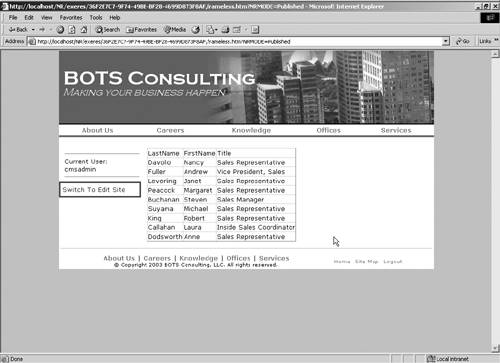Open the View menu
This screenshot has height=363, width=500.
[x=47, y=18]
